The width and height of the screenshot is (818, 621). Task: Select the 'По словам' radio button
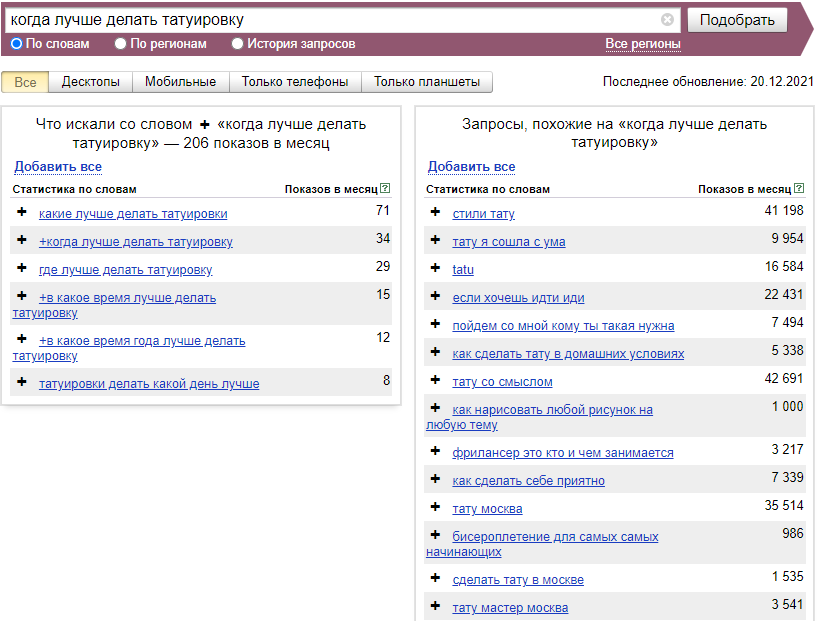tap(17, 44)
